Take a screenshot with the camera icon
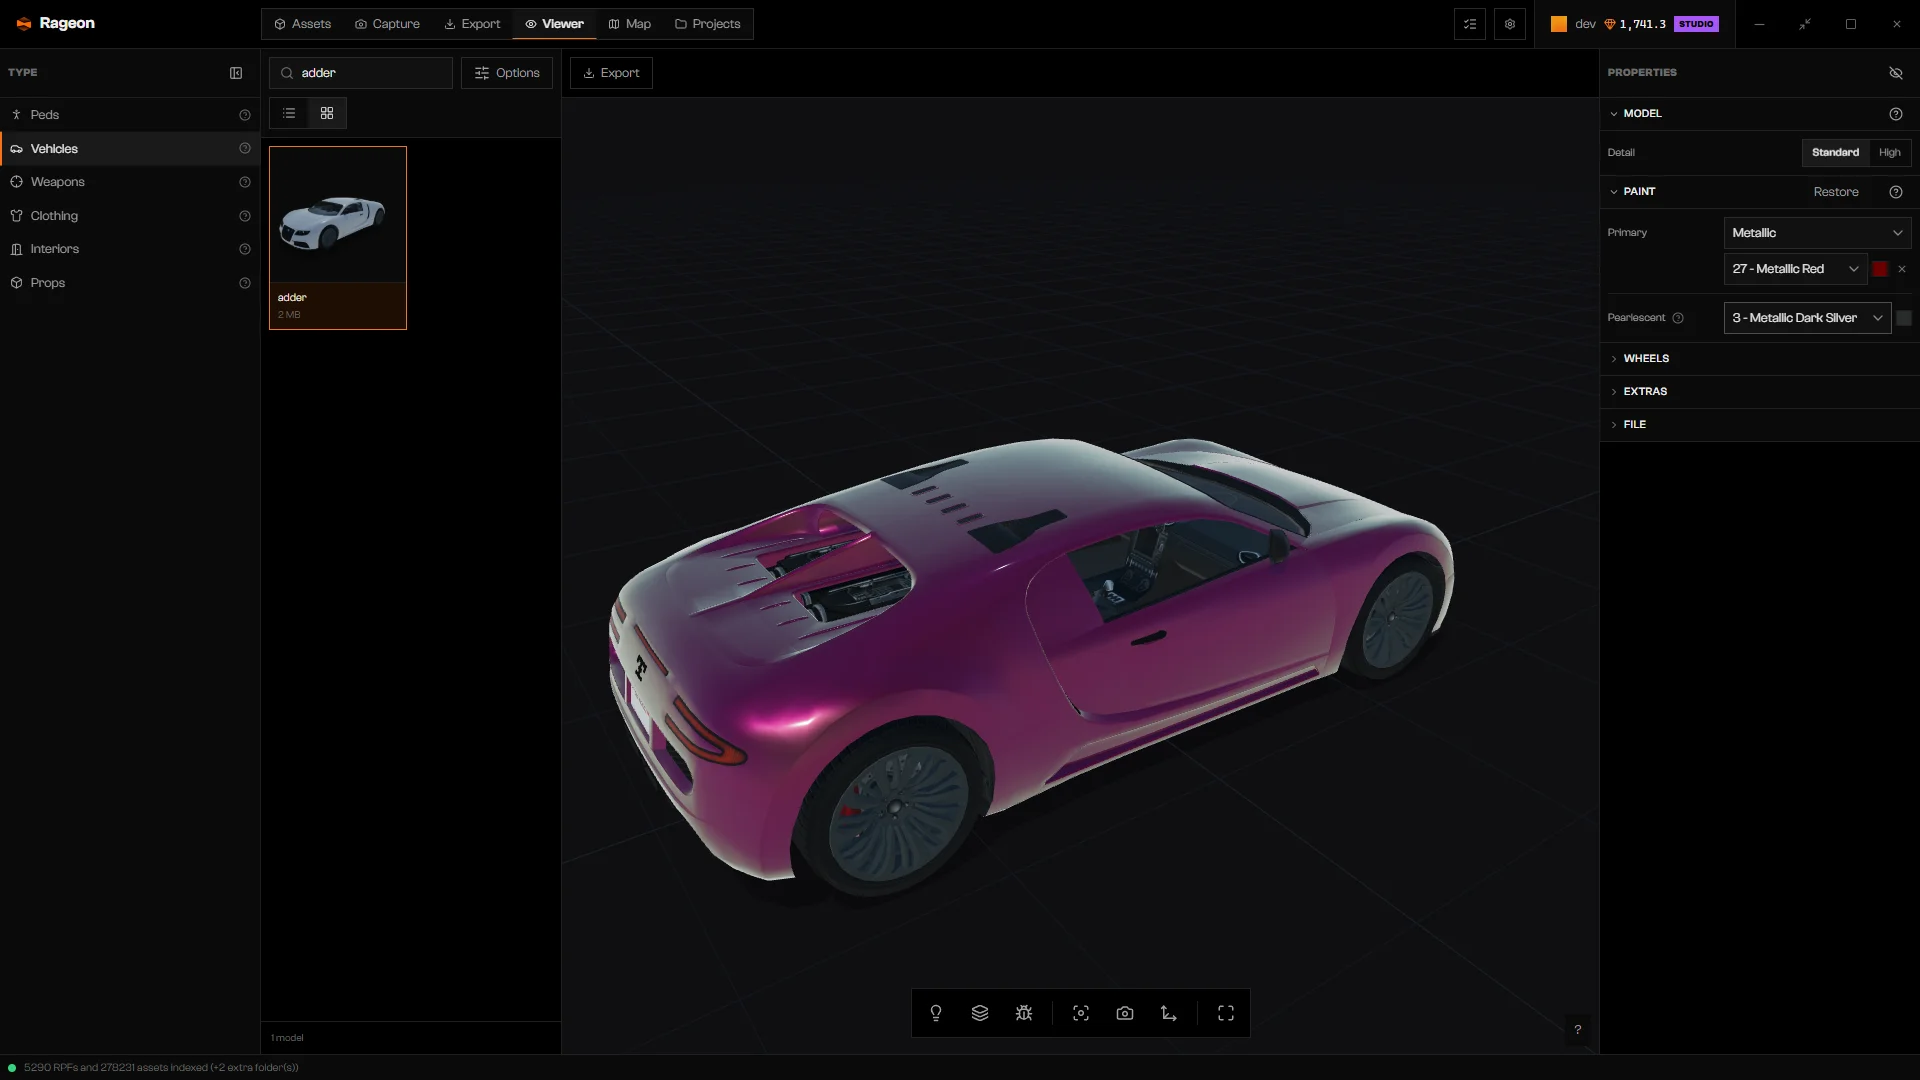 tap(1125, 1013)
